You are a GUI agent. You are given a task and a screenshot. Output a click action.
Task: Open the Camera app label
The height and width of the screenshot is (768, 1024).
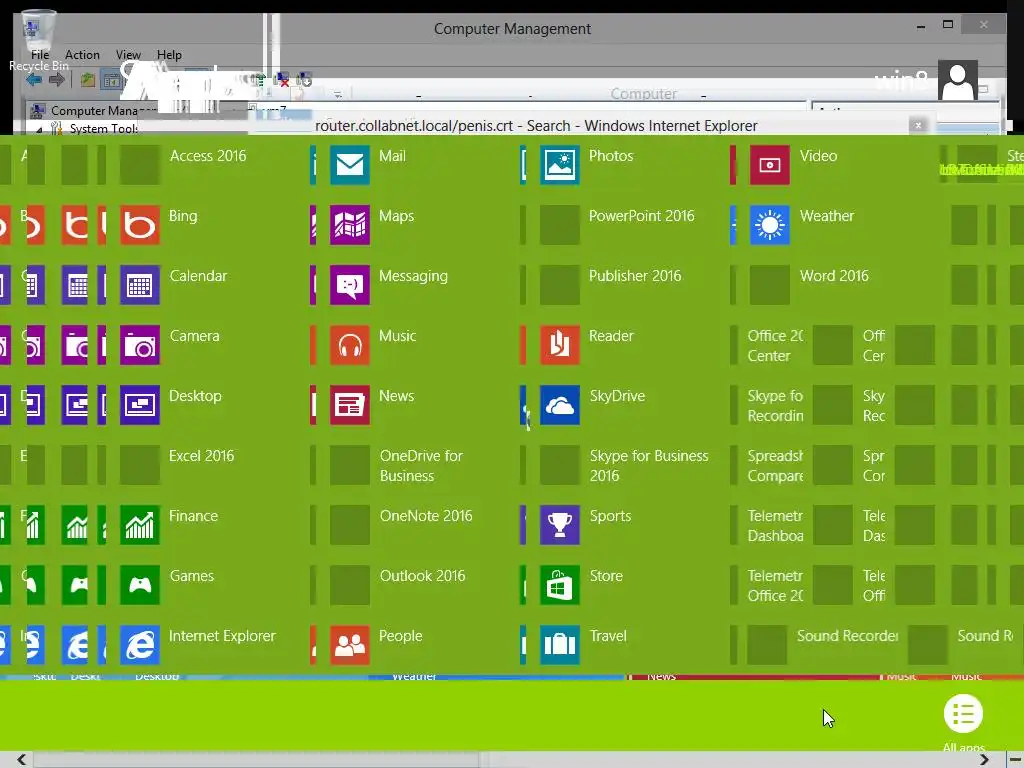point(194,336)
